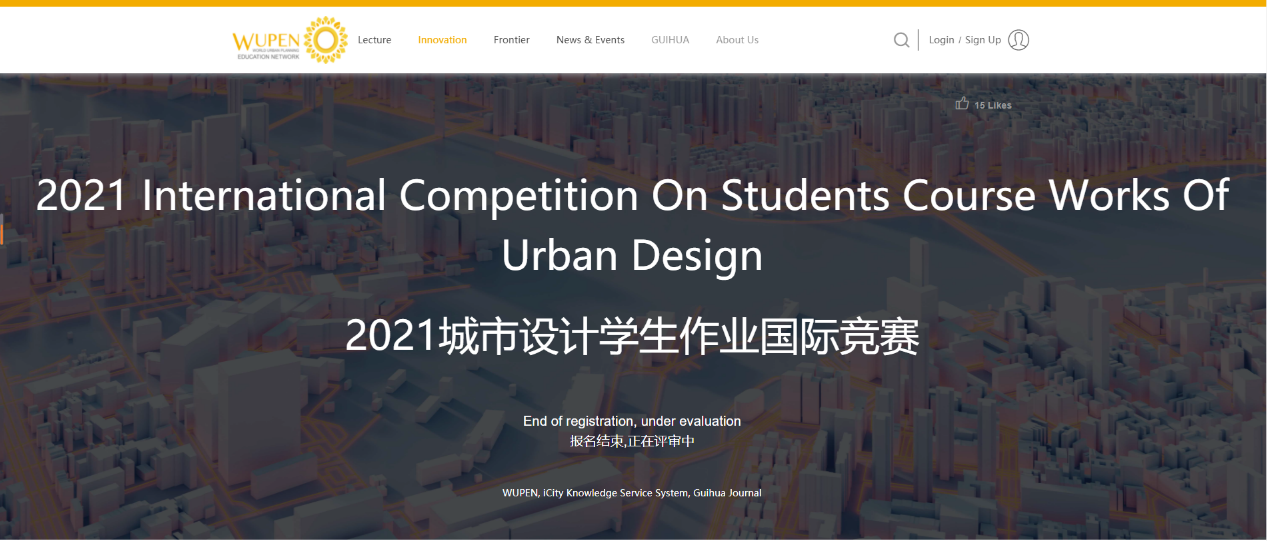Like the competition with thumbs-up icon

pos(962,103)
